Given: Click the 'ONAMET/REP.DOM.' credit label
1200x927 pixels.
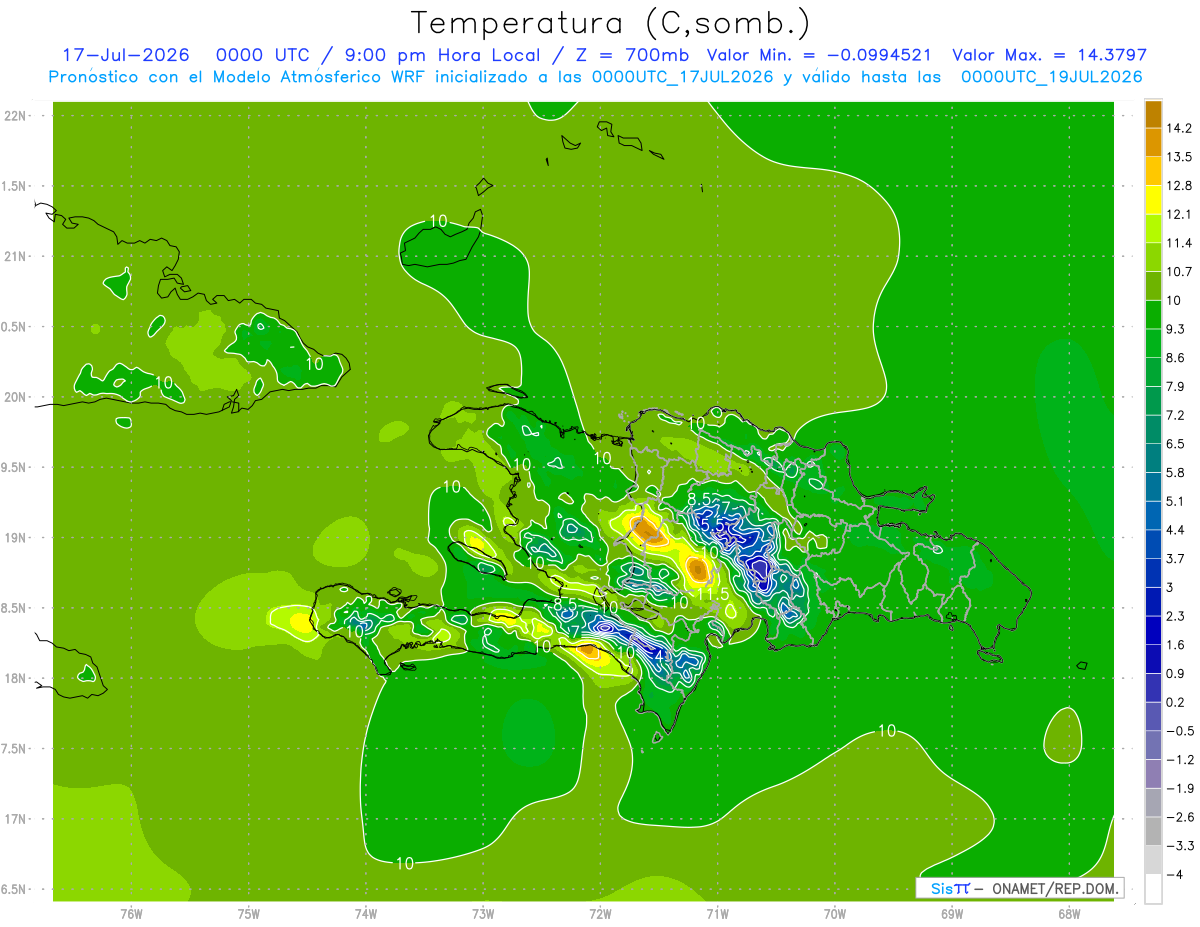Looking at the screenshot, I should [1055, 888].
